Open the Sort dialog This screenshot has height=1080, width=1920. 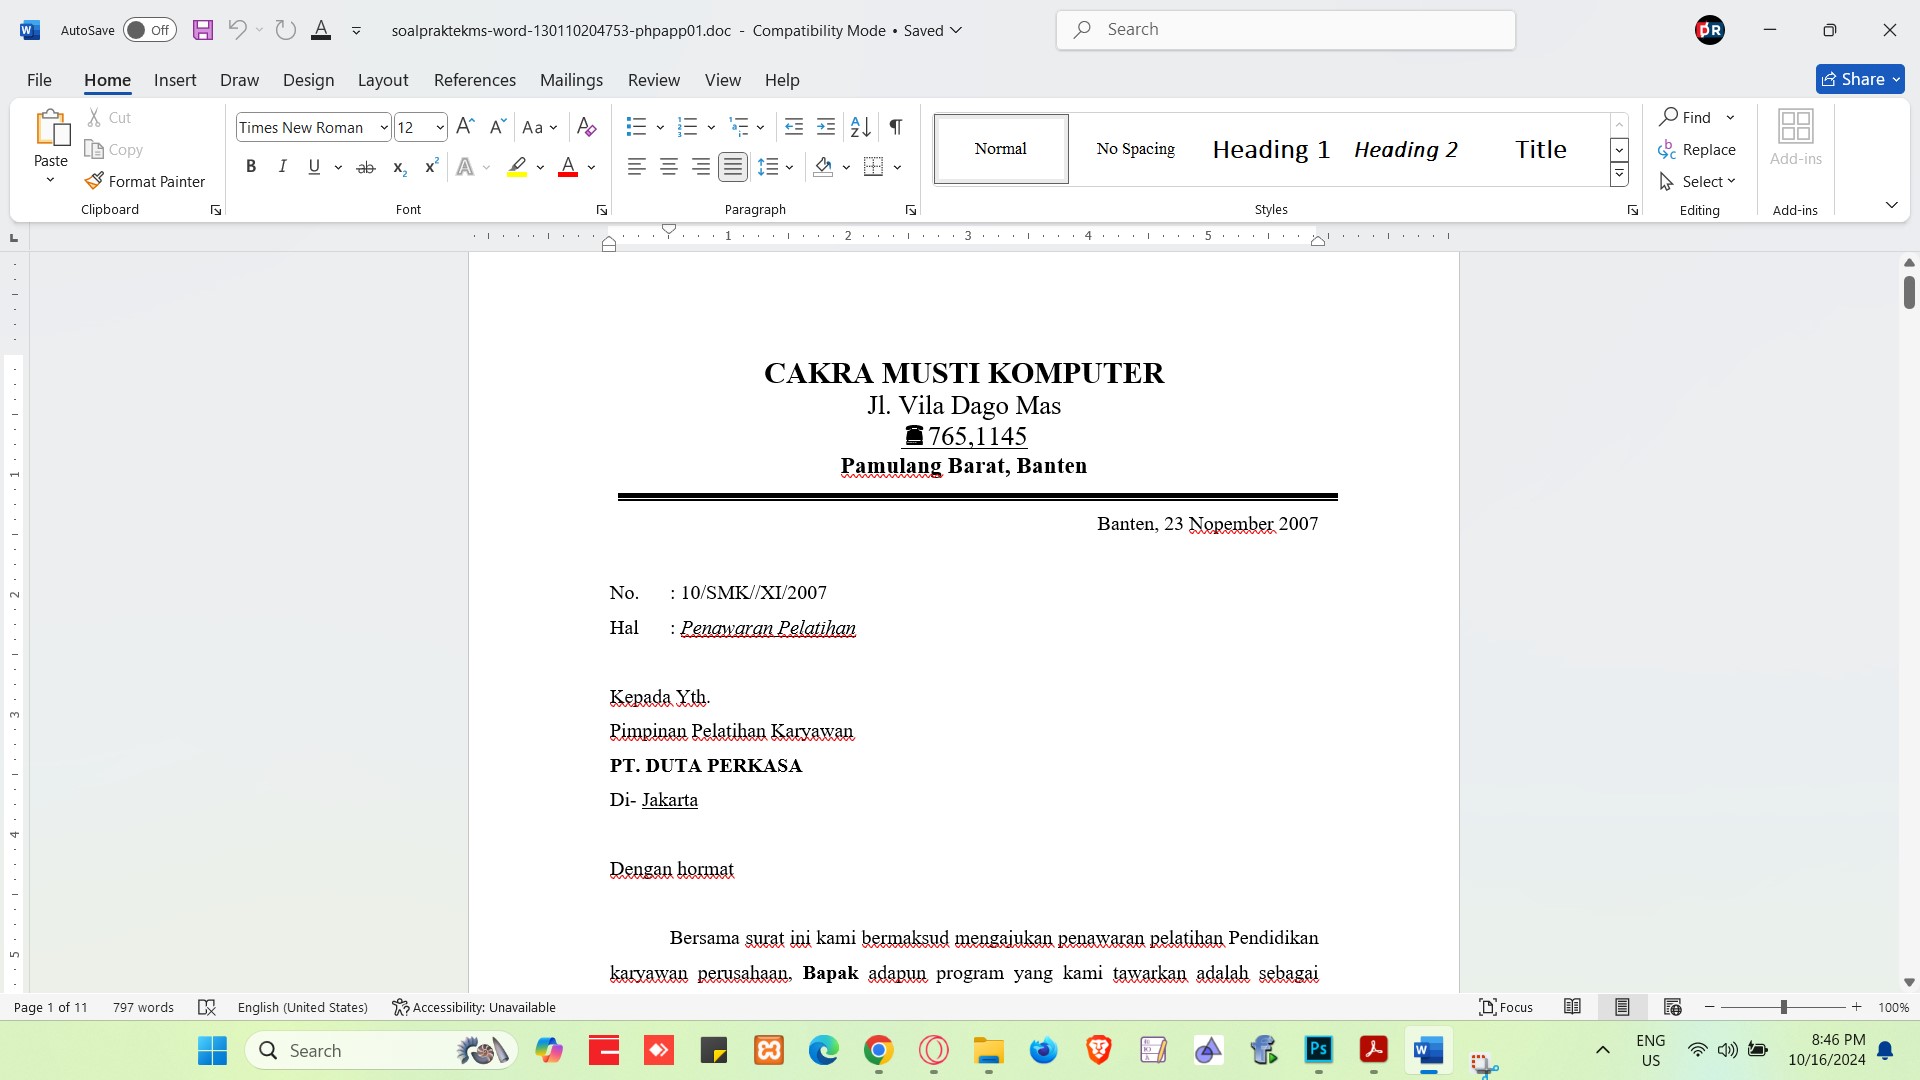(x=859, y=127)
